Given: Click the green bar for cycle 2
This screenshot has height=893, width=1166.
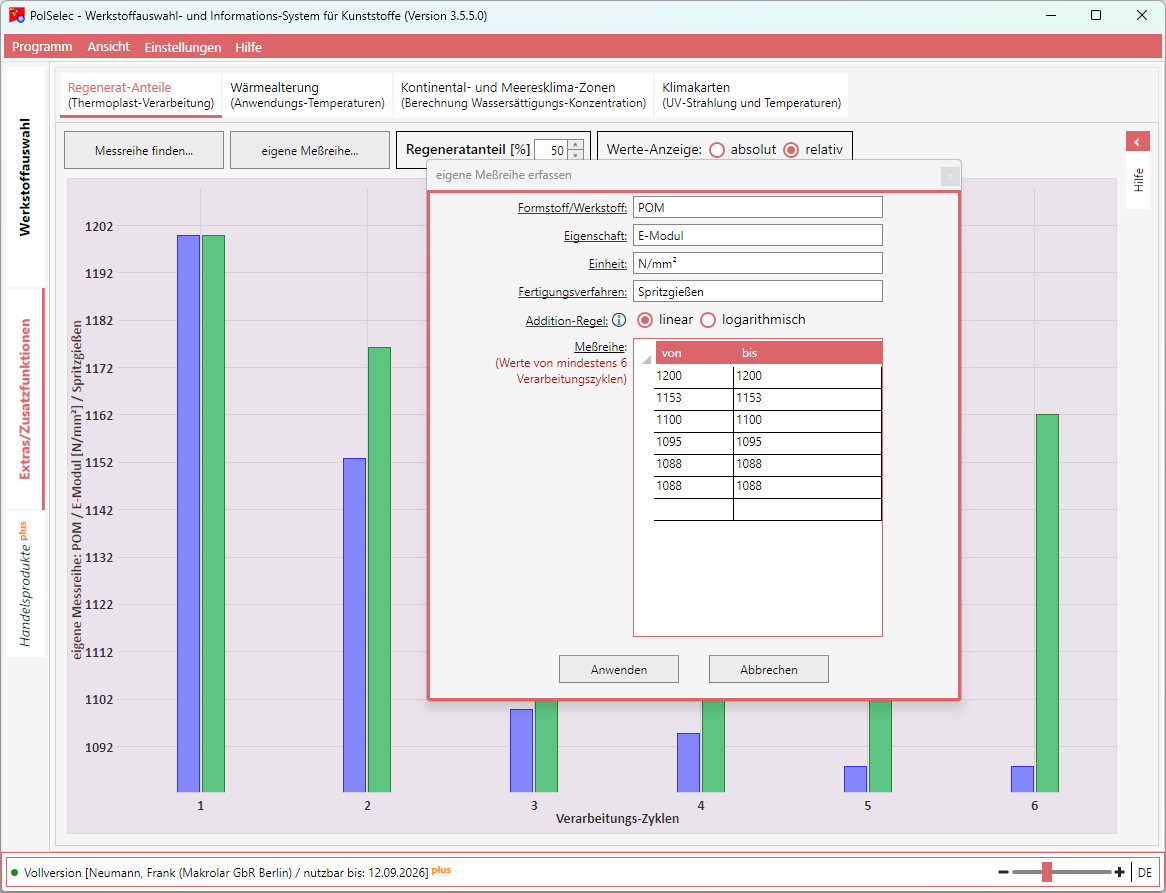Looking at the screenshot, I should (x=379, y=570).
